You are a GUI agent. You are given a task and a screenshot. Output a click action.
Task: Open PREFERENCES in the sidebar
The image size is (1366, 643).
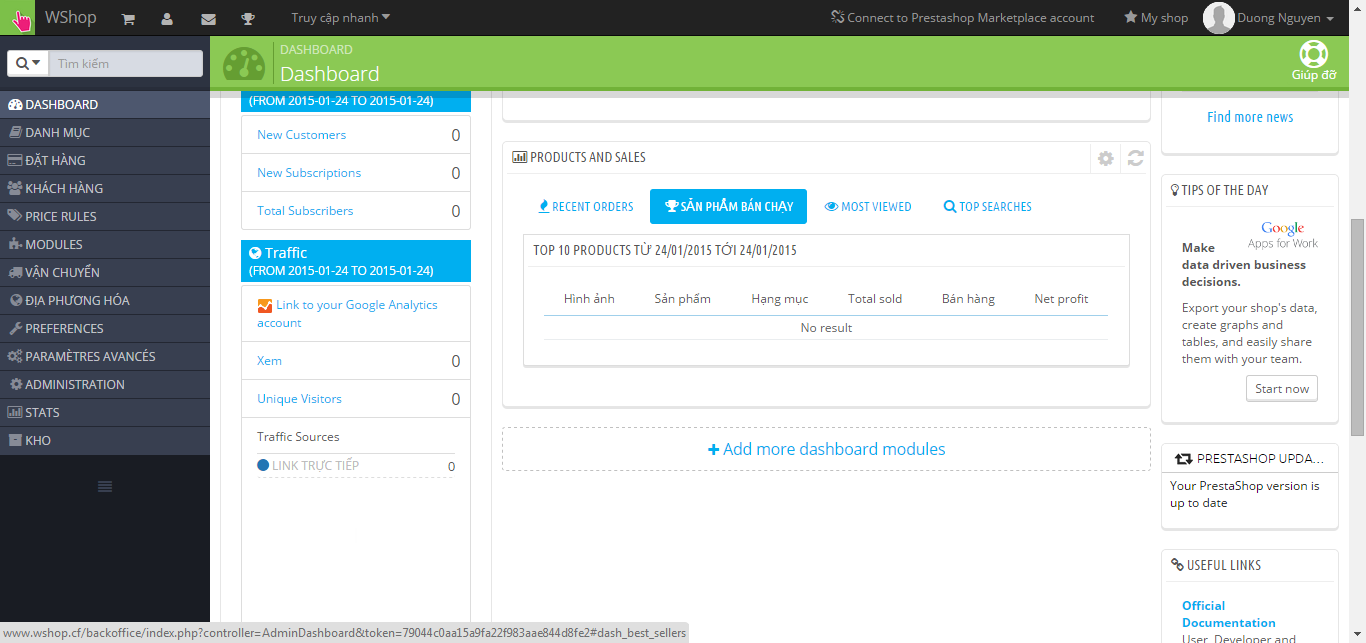(x=105, y=328)
